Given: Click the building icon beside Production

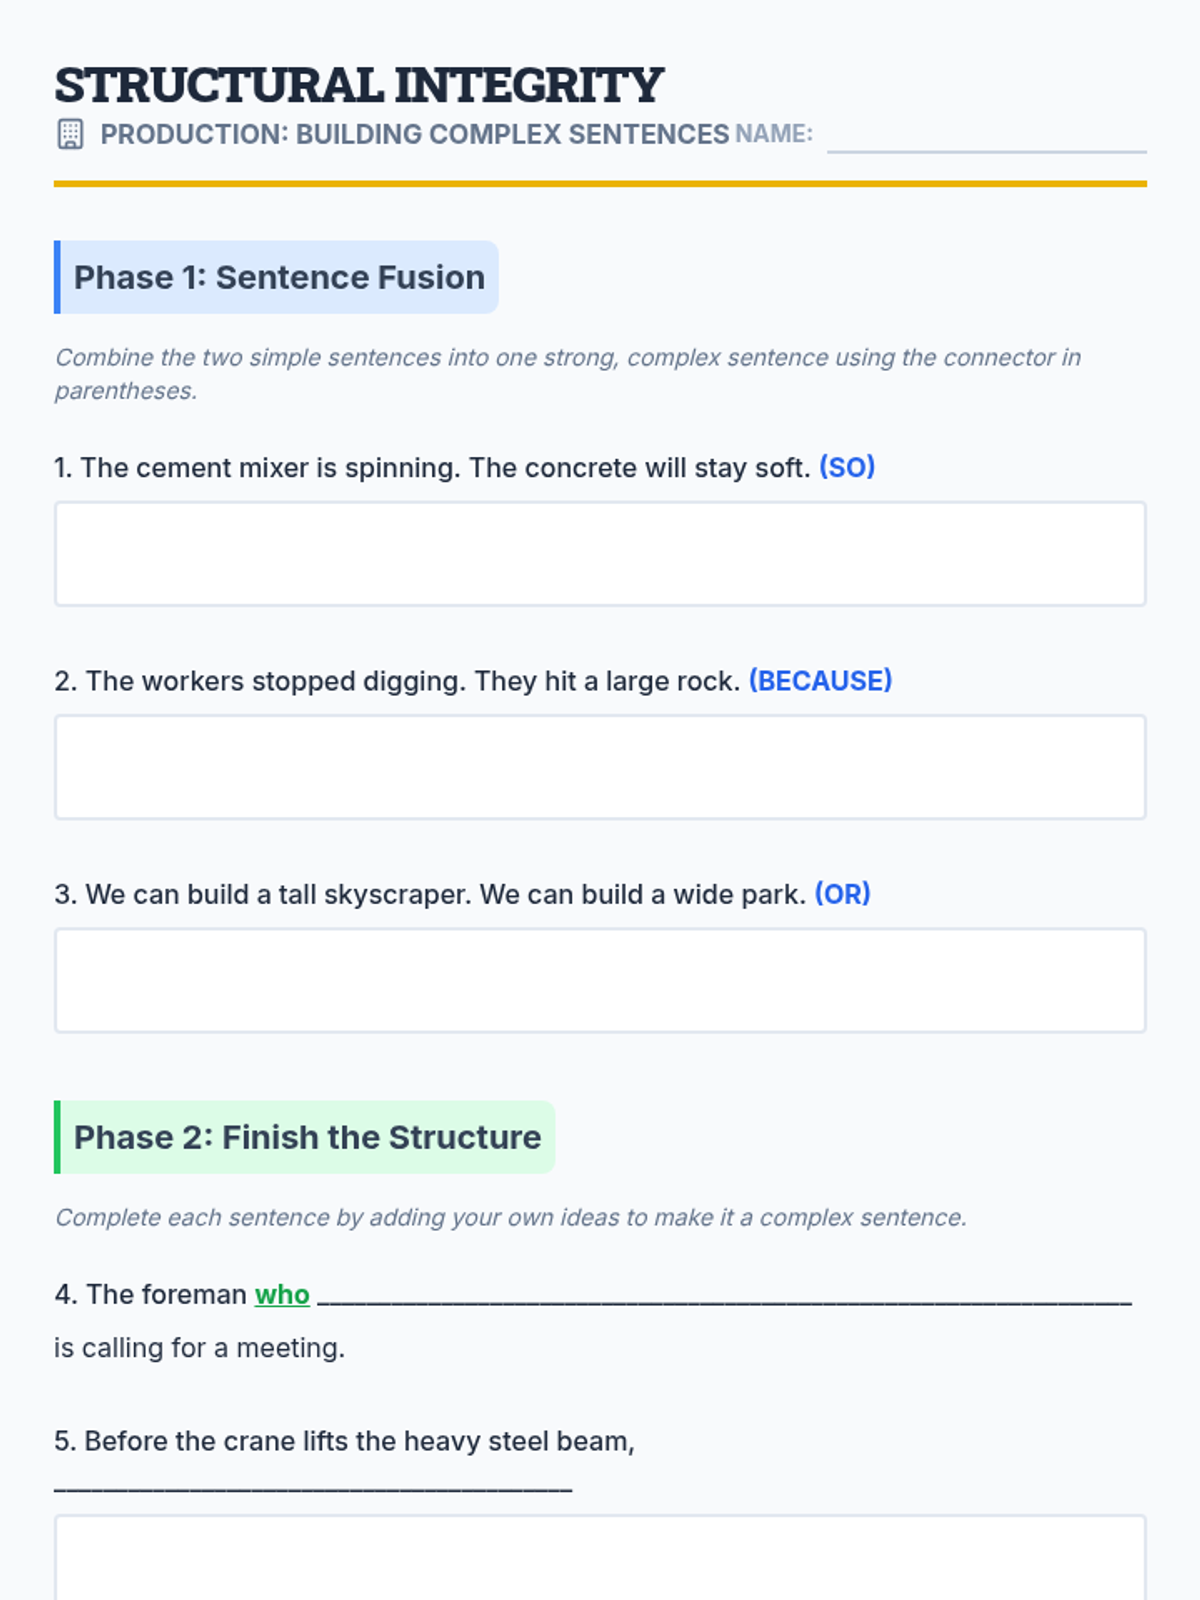Looking at the screenshot, I should coord(70,134).
